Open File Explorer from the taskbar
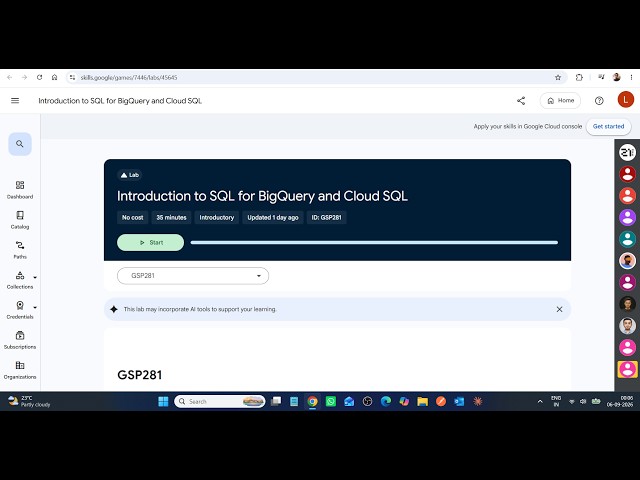 pos(422,402)
